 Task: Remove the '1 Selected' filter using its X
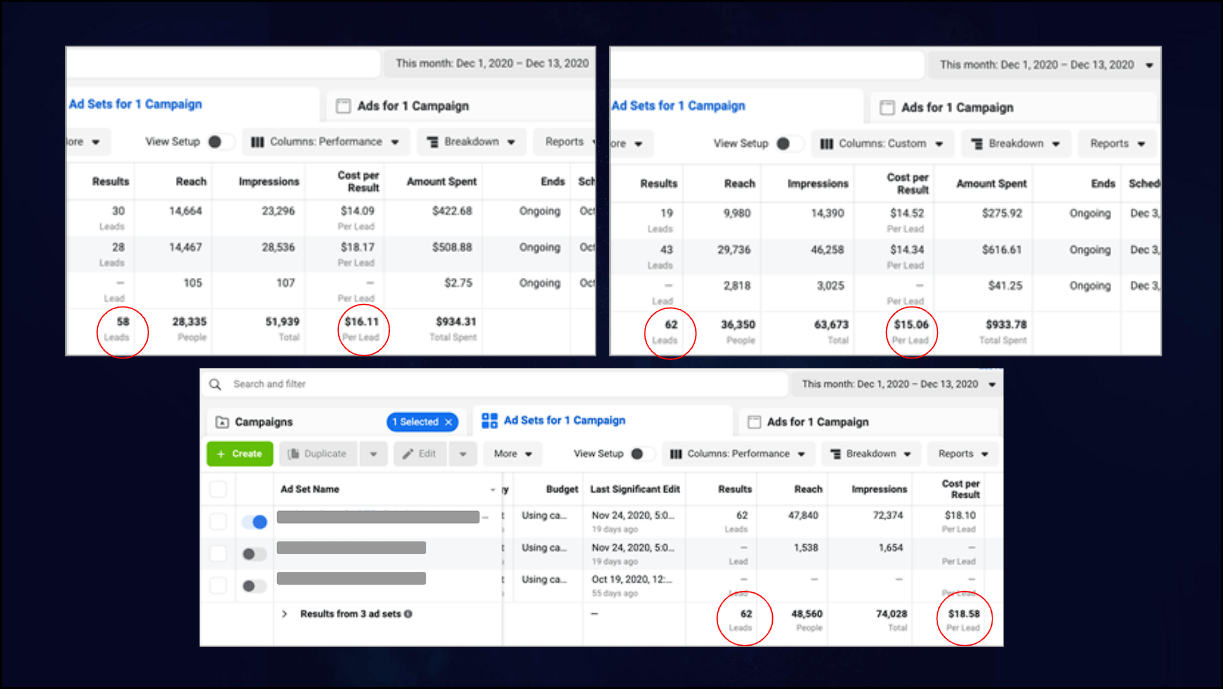[x=448, y=422]
